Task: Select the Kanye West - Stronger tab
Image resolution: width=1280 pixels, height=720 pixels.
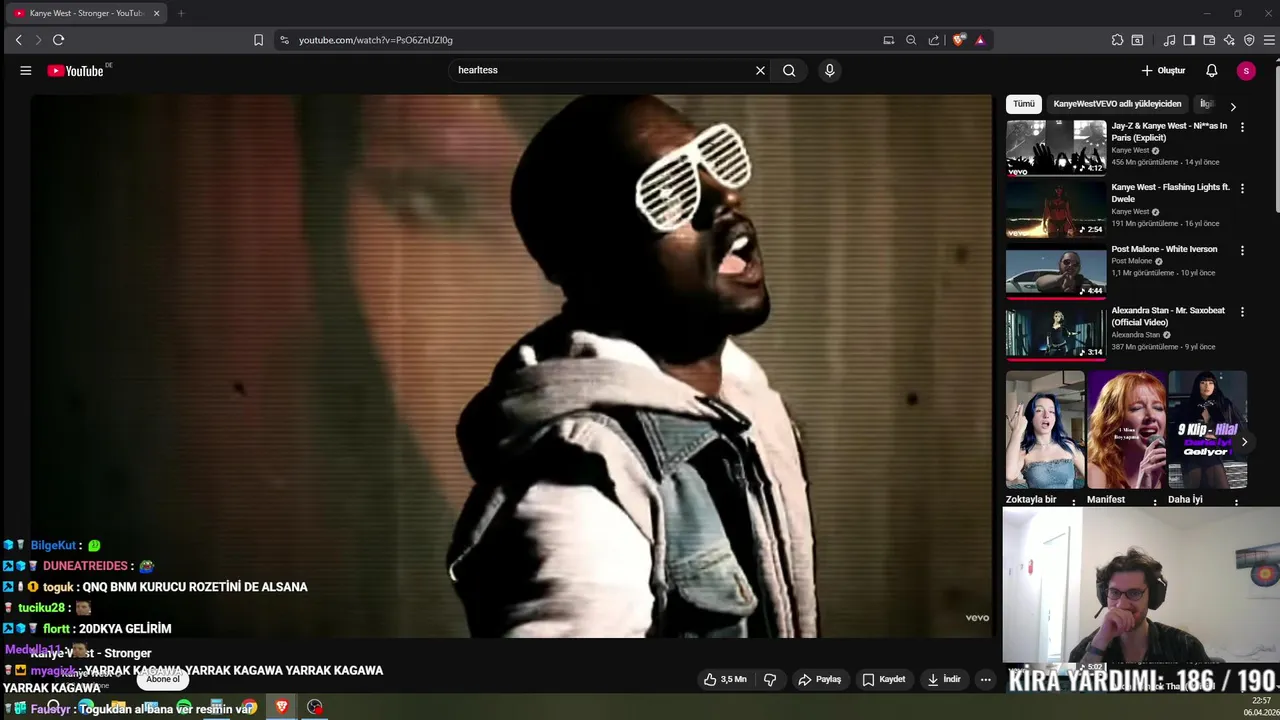Action: [86, 13]
